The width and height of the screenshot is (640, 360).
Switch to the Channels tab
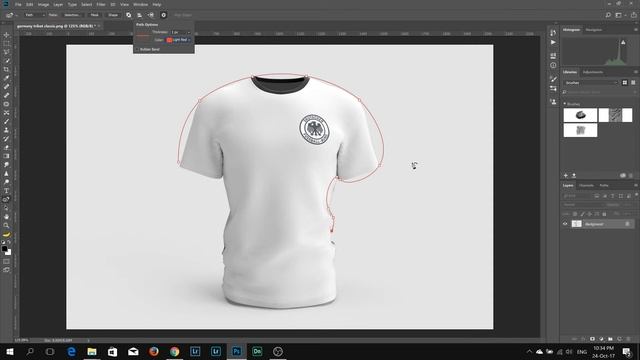[586, 186]
